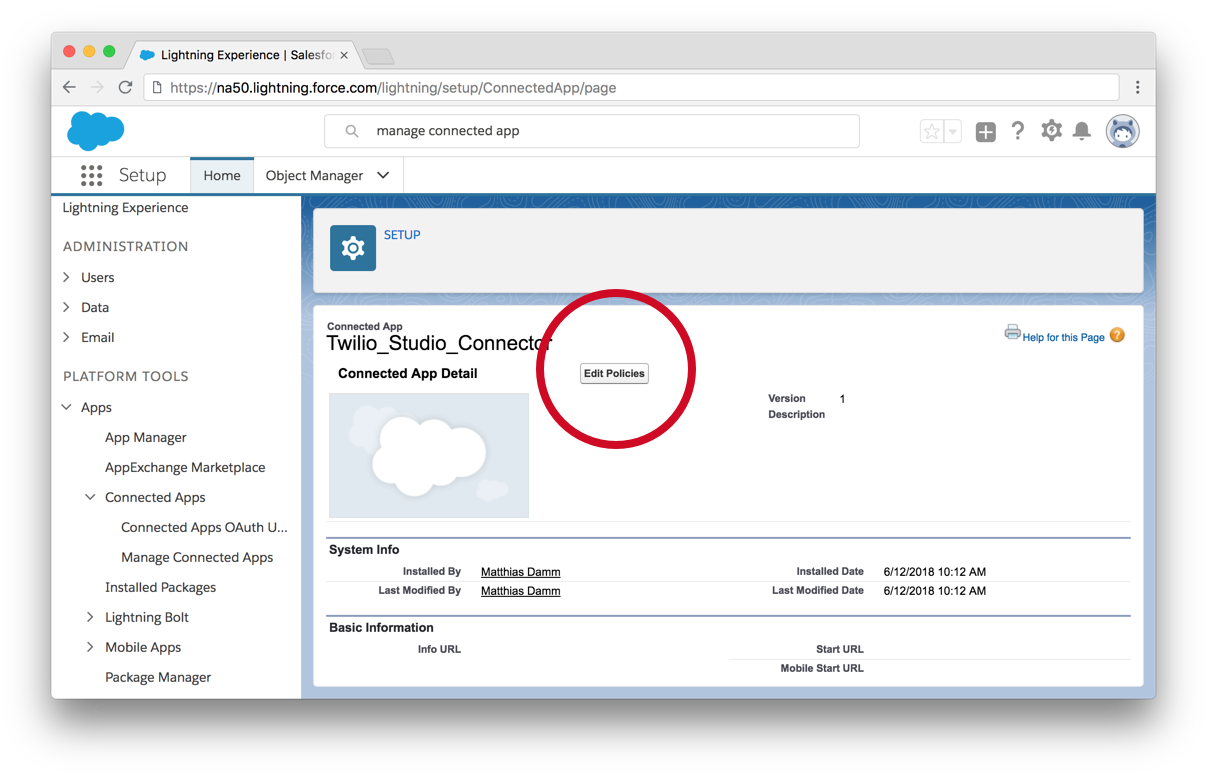This screenshot has width=1208, height=780.
Task: Open the user profile avatar
Action: point(1123,131)
